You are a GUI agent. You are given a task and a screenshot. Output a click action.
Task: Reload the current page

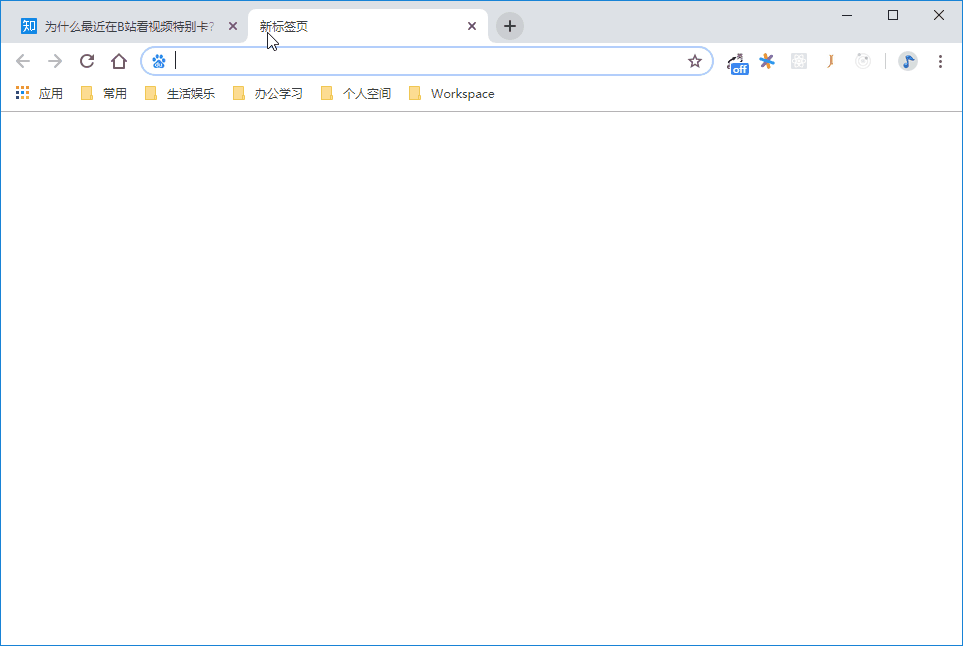pos(87,61)
